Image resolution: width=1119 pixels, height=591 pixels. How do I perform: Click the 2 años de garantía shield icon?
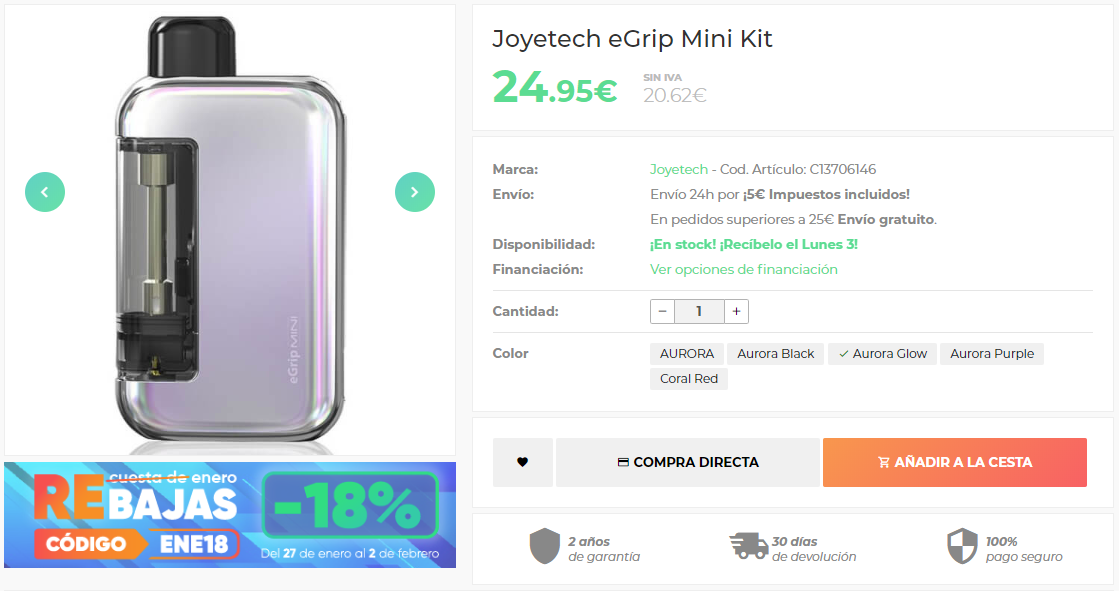545,547
